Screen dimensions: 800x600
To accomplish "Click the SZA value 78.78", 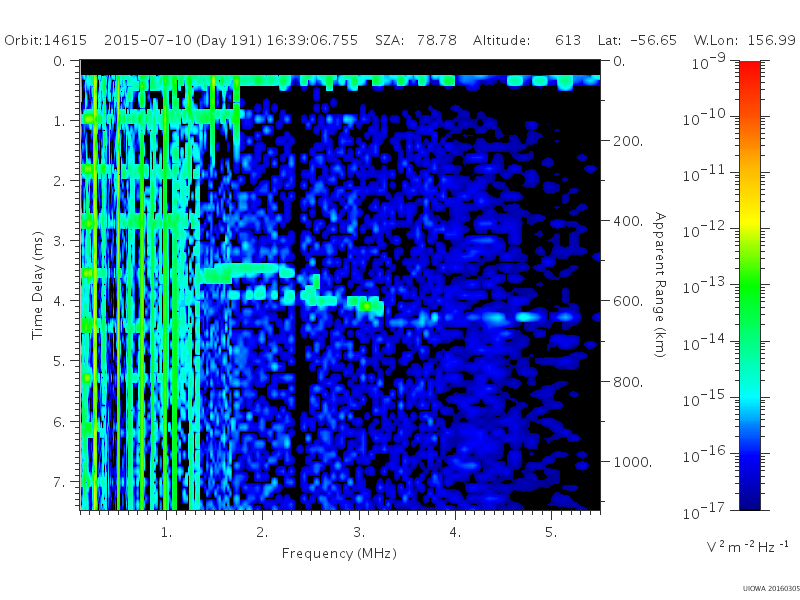I will point(437,40).
